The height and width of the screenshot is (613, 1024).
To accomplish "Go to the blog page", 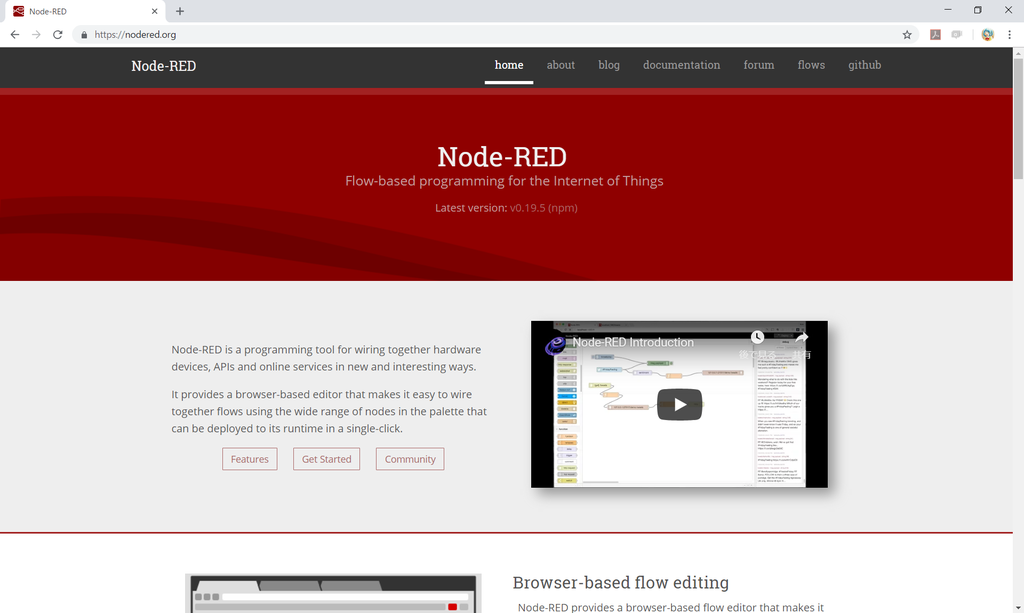I will 609,65.
